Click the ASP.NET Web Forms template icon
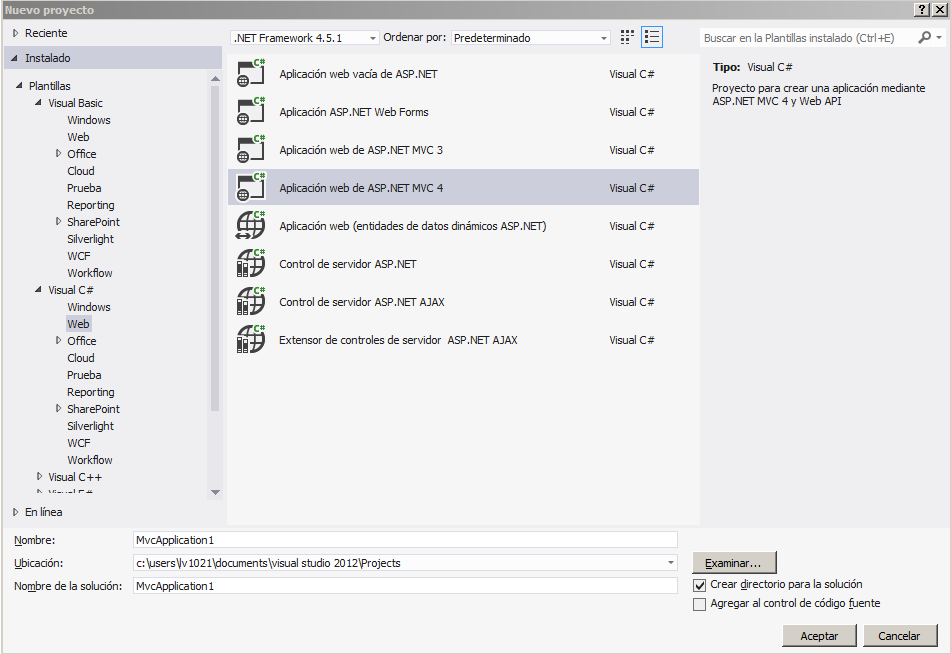Screen dimensions: 951x654 [250, 112]
